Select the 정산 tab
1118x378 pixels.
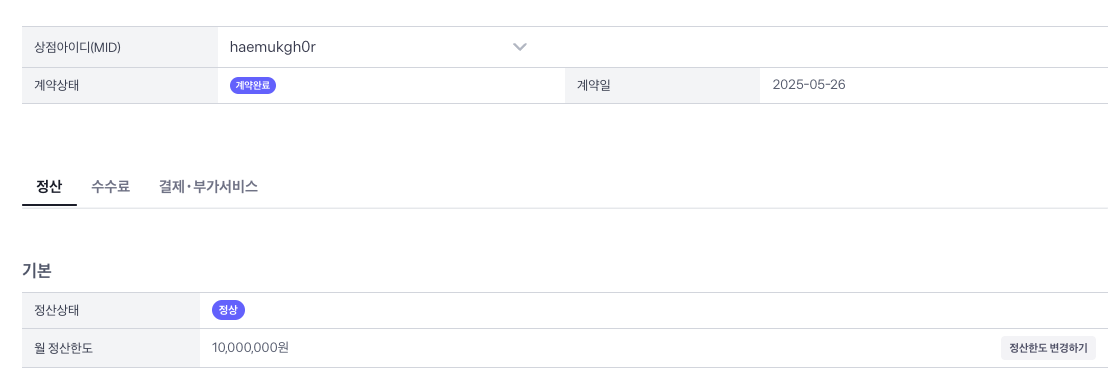49,188
